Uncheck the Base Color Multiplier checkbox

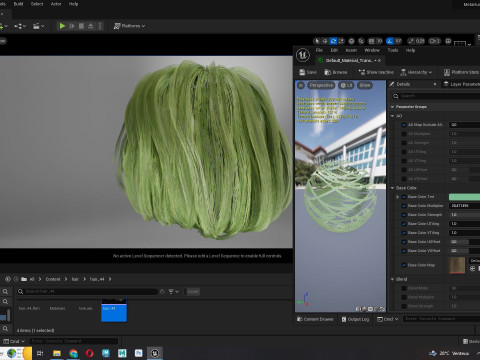(404, 206)
